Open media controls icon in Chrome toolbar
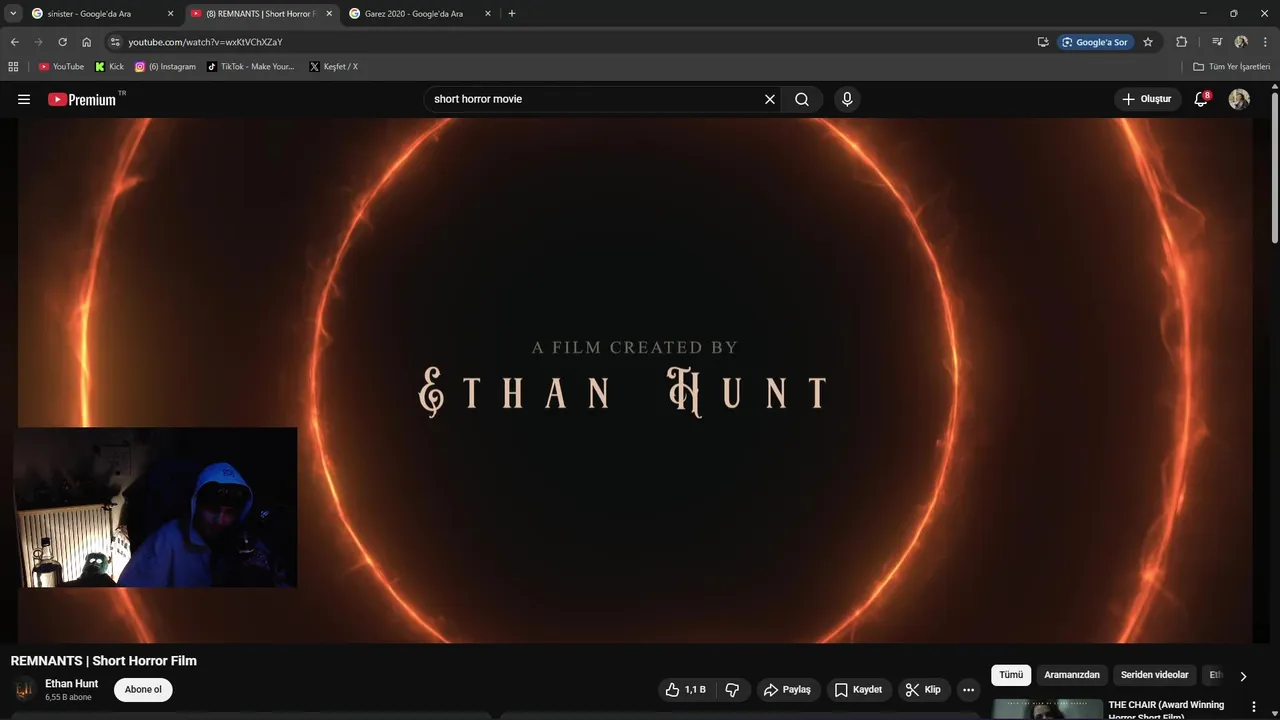Viewport: 1280px width, 720px height. coord(1217,42)
